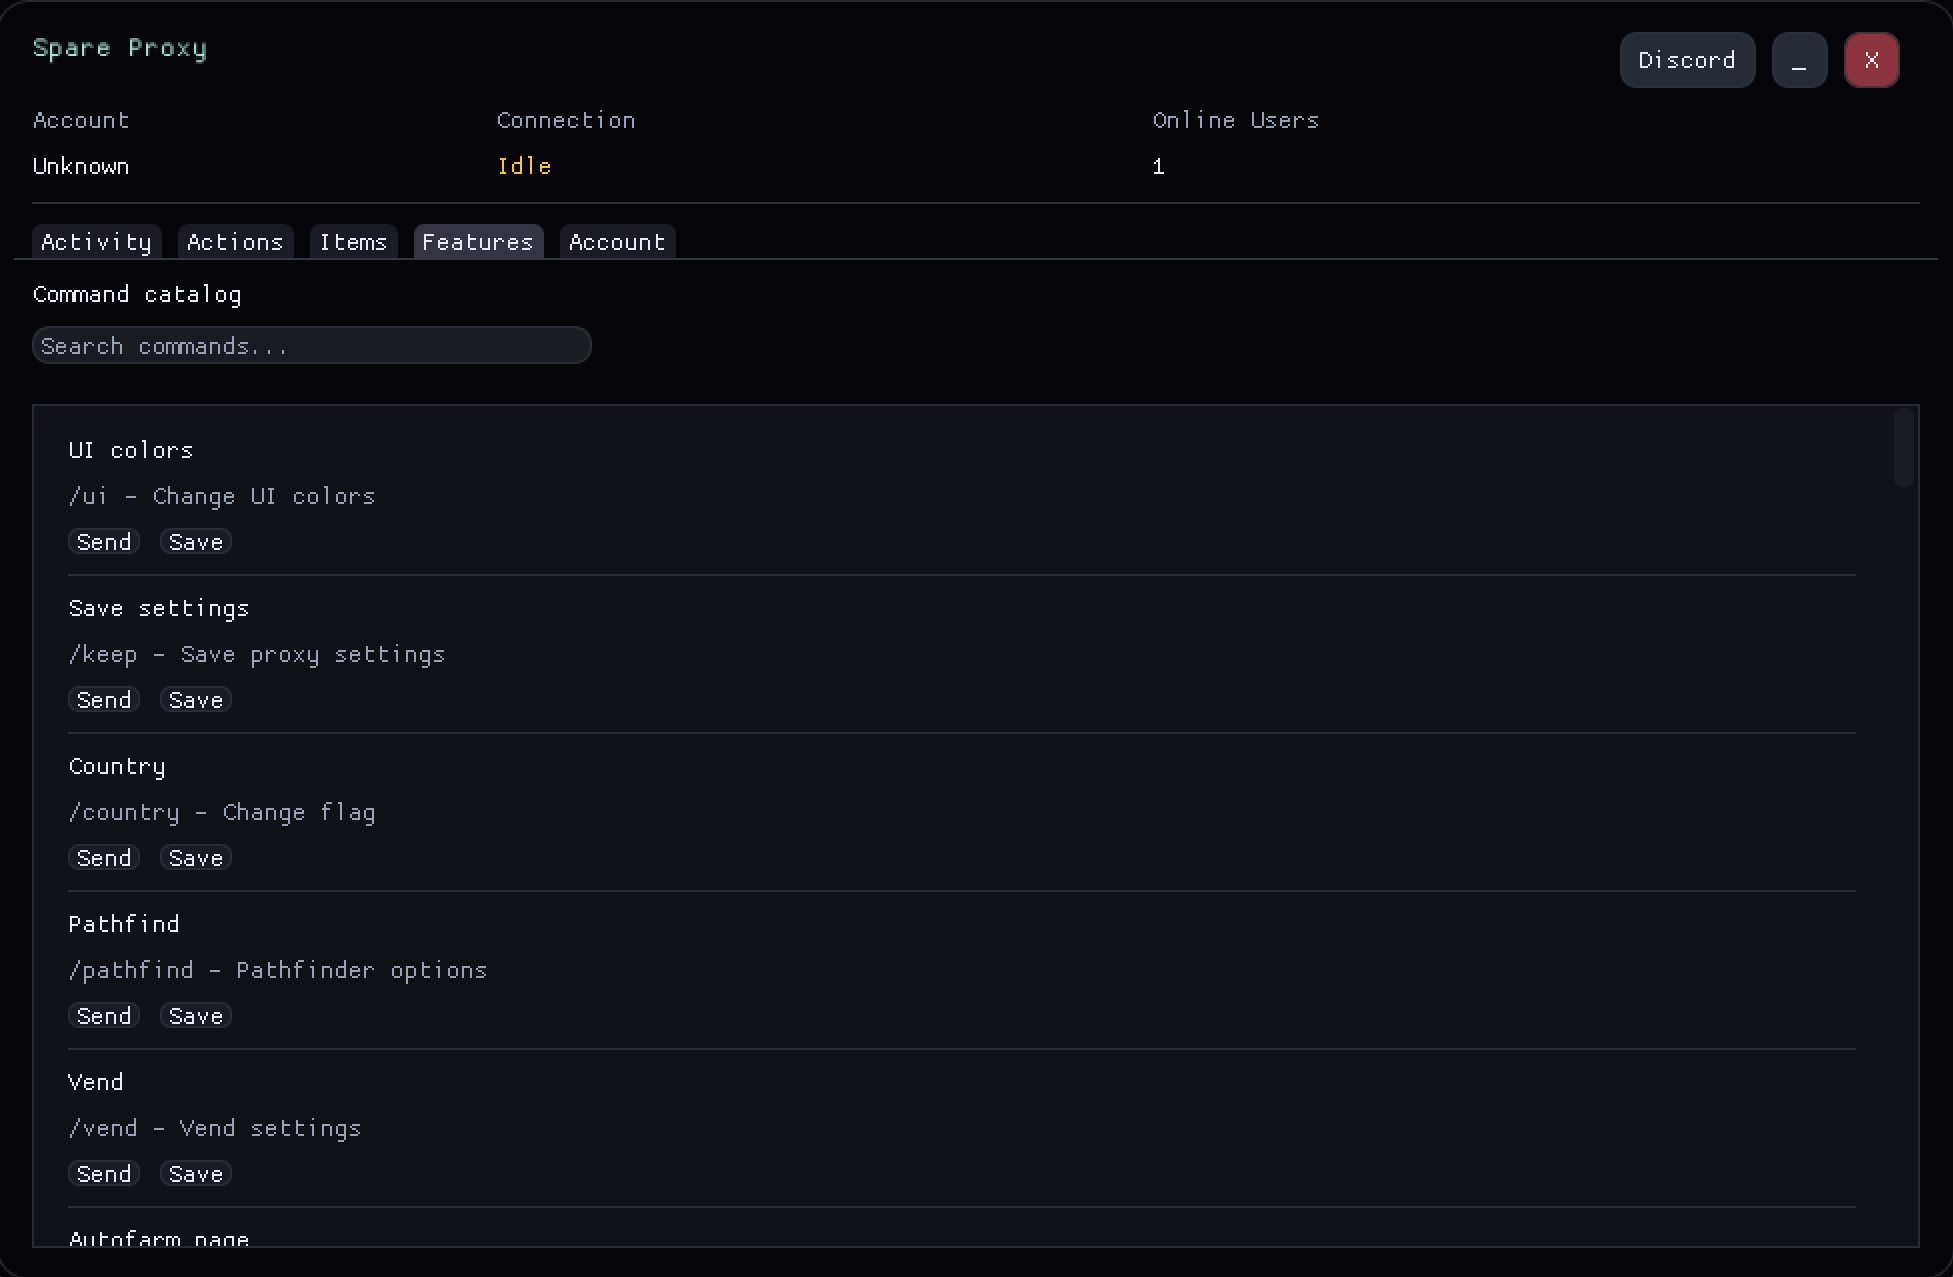The image size is (1953, 1277).
Task: Save the /keep proxy settings command
Action: point(196,700)
